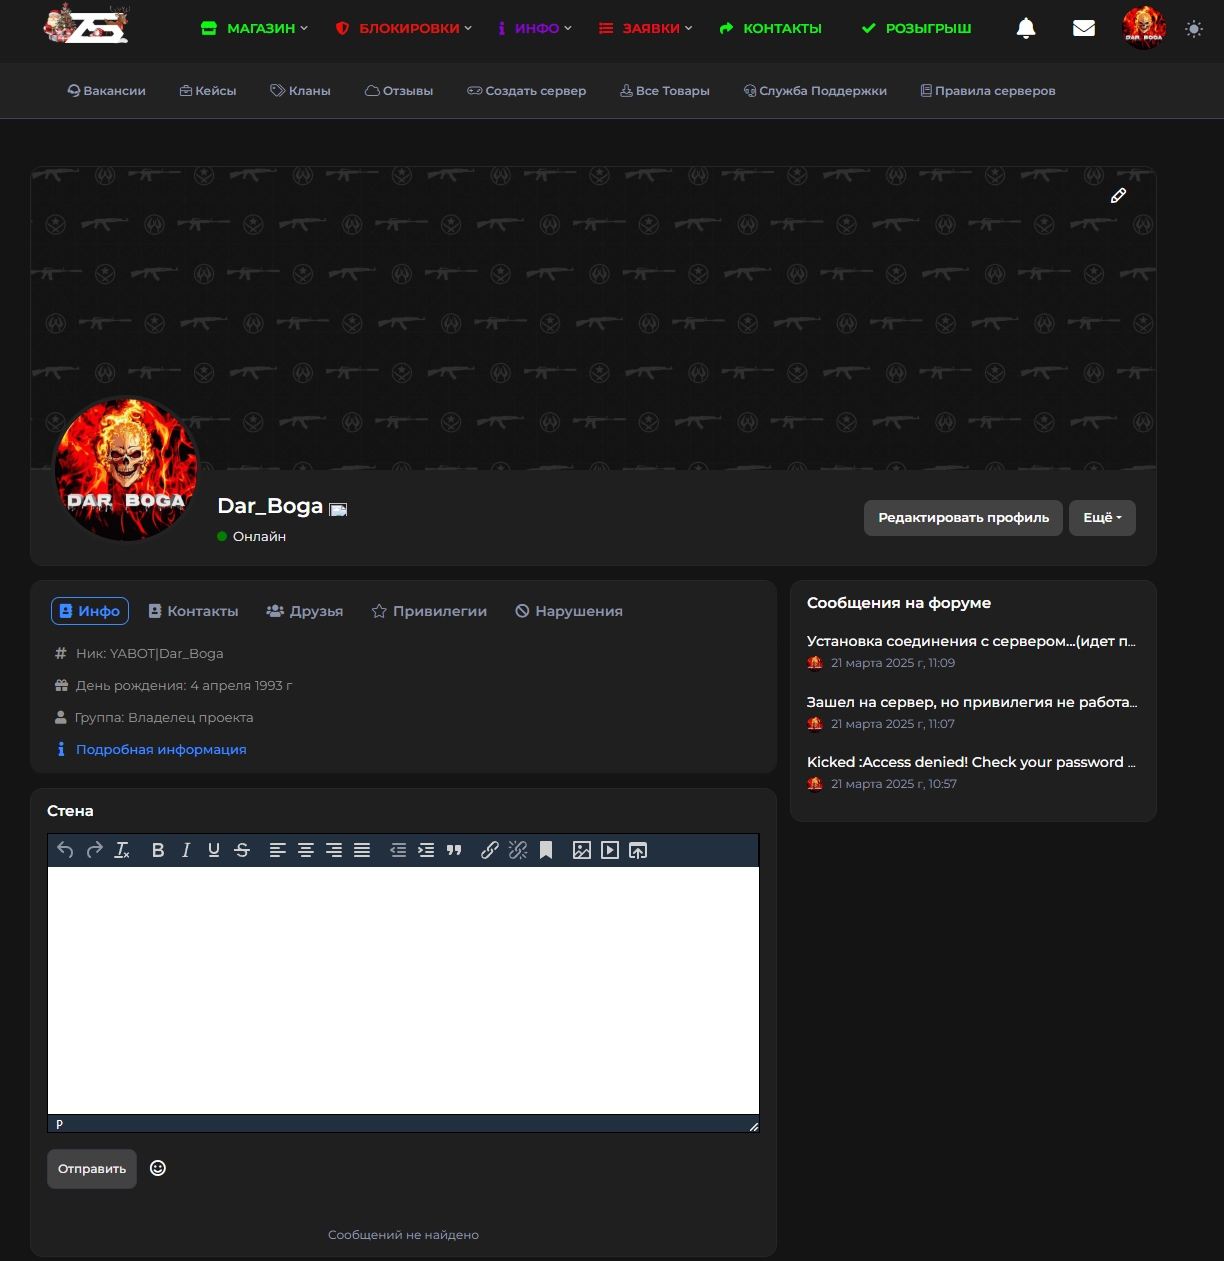Switch to the Привилегии tab

tap(429, 611)
